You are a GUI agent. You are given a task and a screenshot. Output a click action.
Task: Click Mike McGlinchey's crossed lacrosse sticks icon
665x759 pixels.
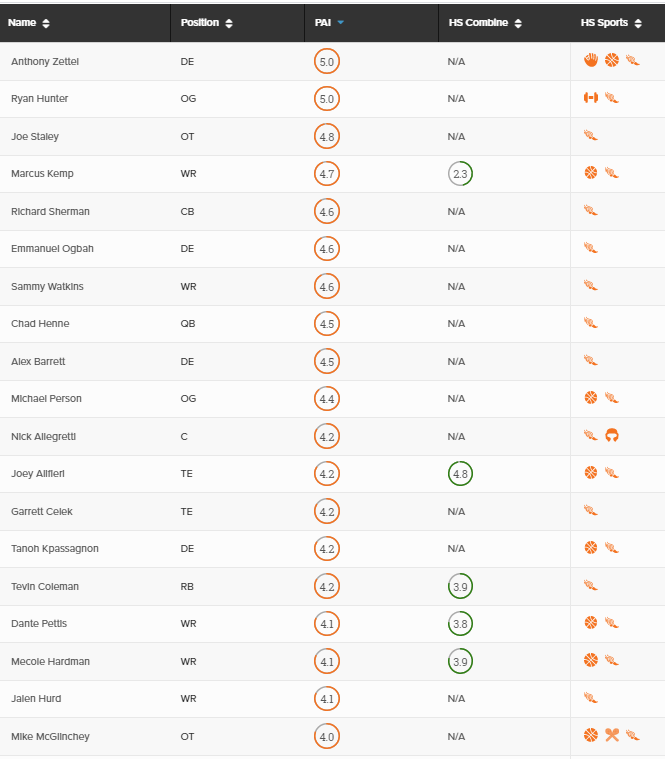coord(612,735)
